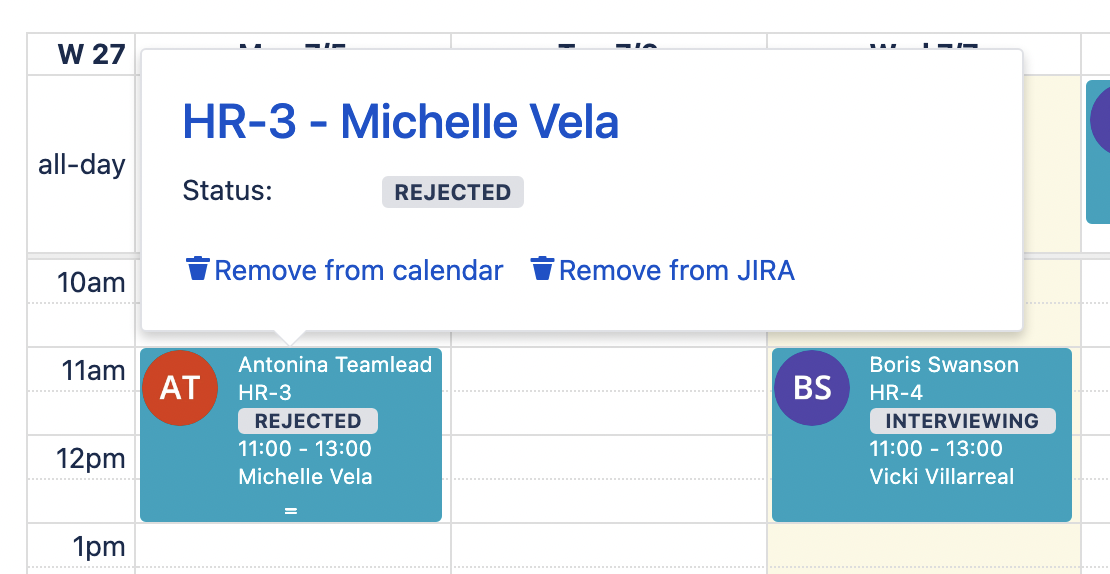Click the 1pm time slot label
Image resolution: width=1110 pixels, height=574 pixels.
tap(98, 547)
